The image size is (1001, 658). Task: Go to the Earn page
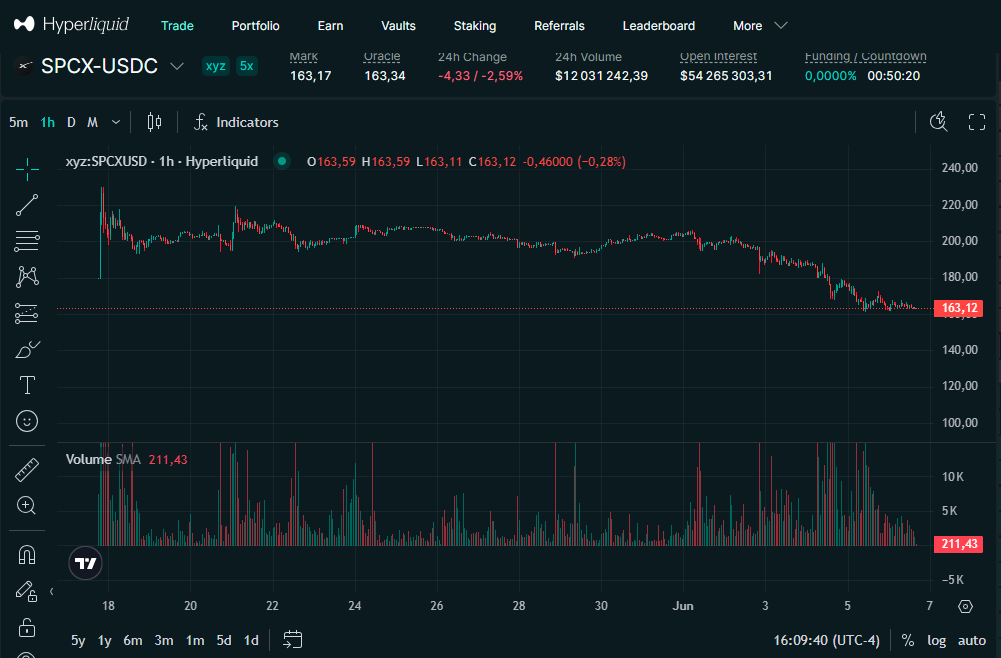tap(330, 26)
